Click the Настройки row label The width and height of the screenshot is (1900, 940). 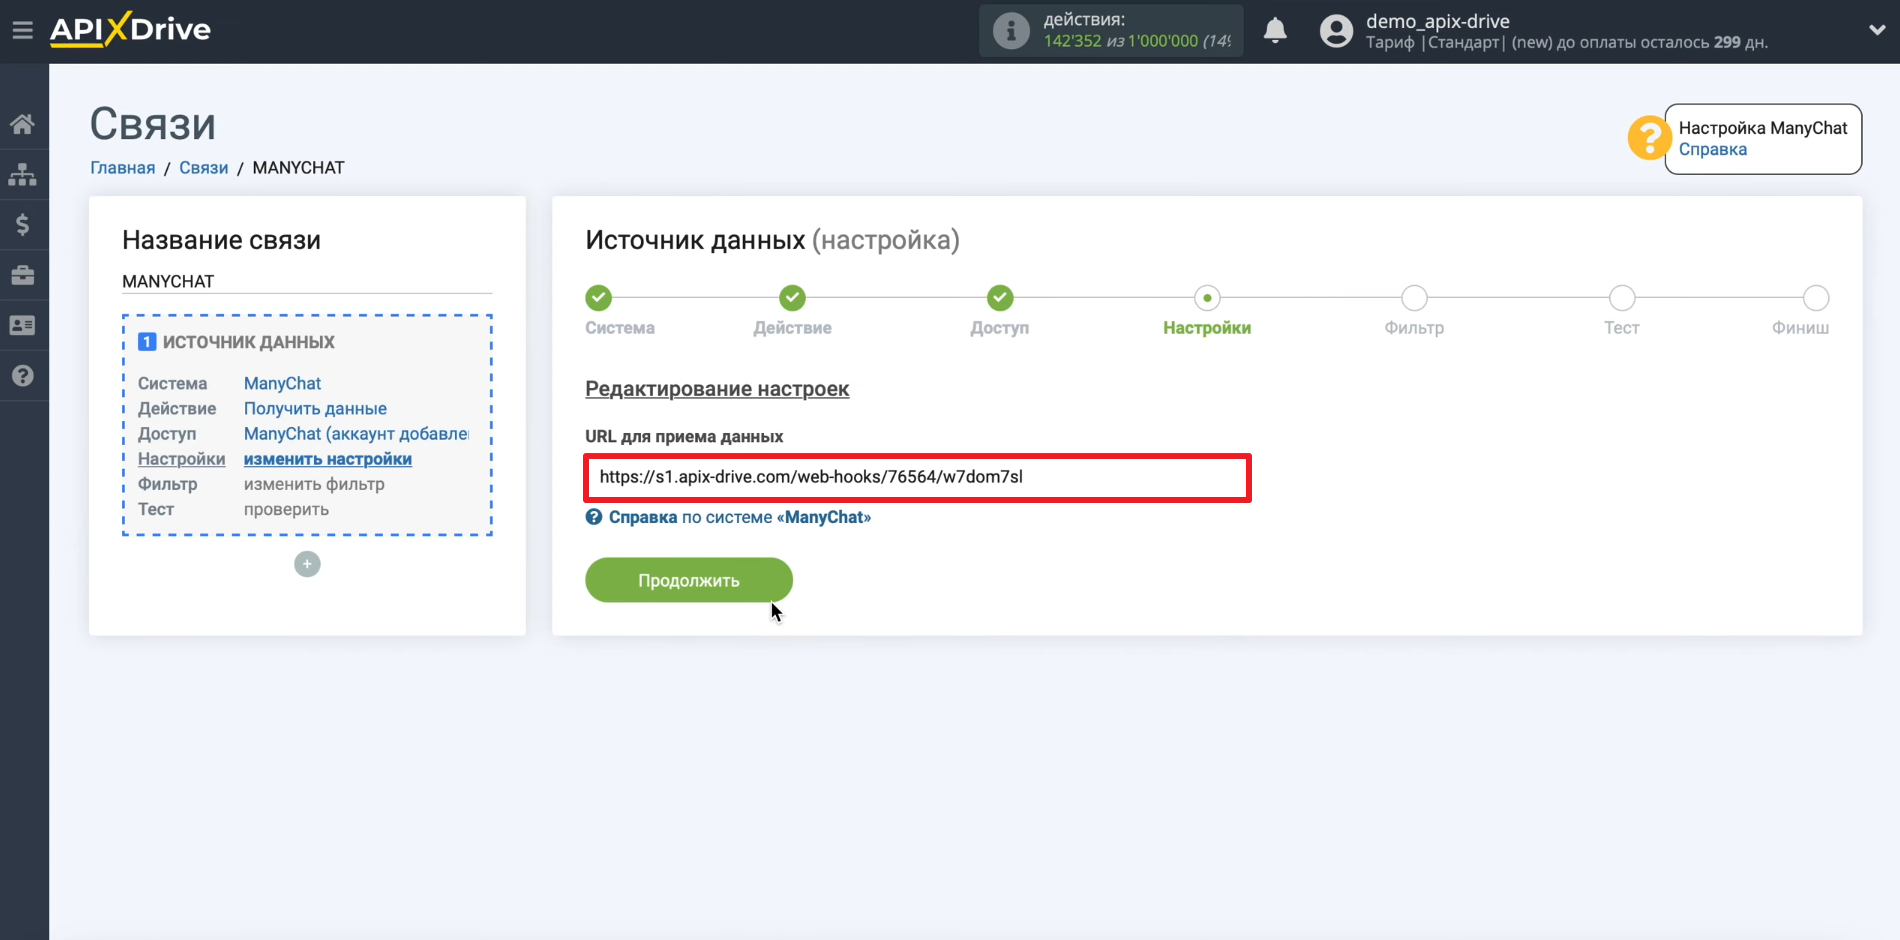click(x=181, y=459)
